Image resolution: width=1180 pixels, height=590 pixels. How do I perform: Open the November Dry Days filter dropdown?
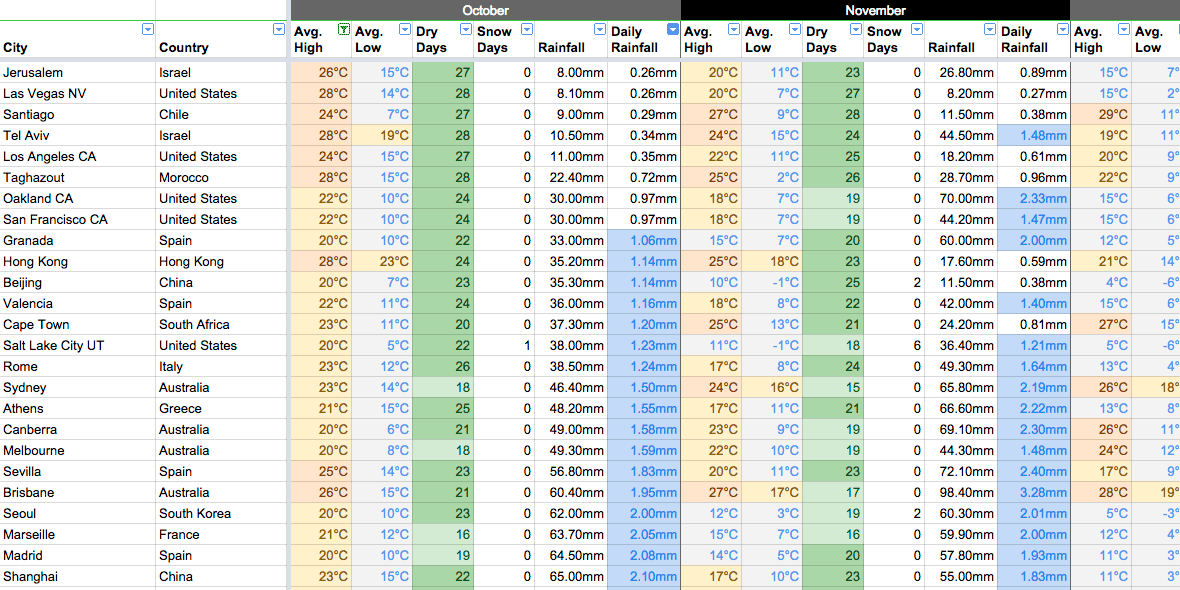pos(856,29)
